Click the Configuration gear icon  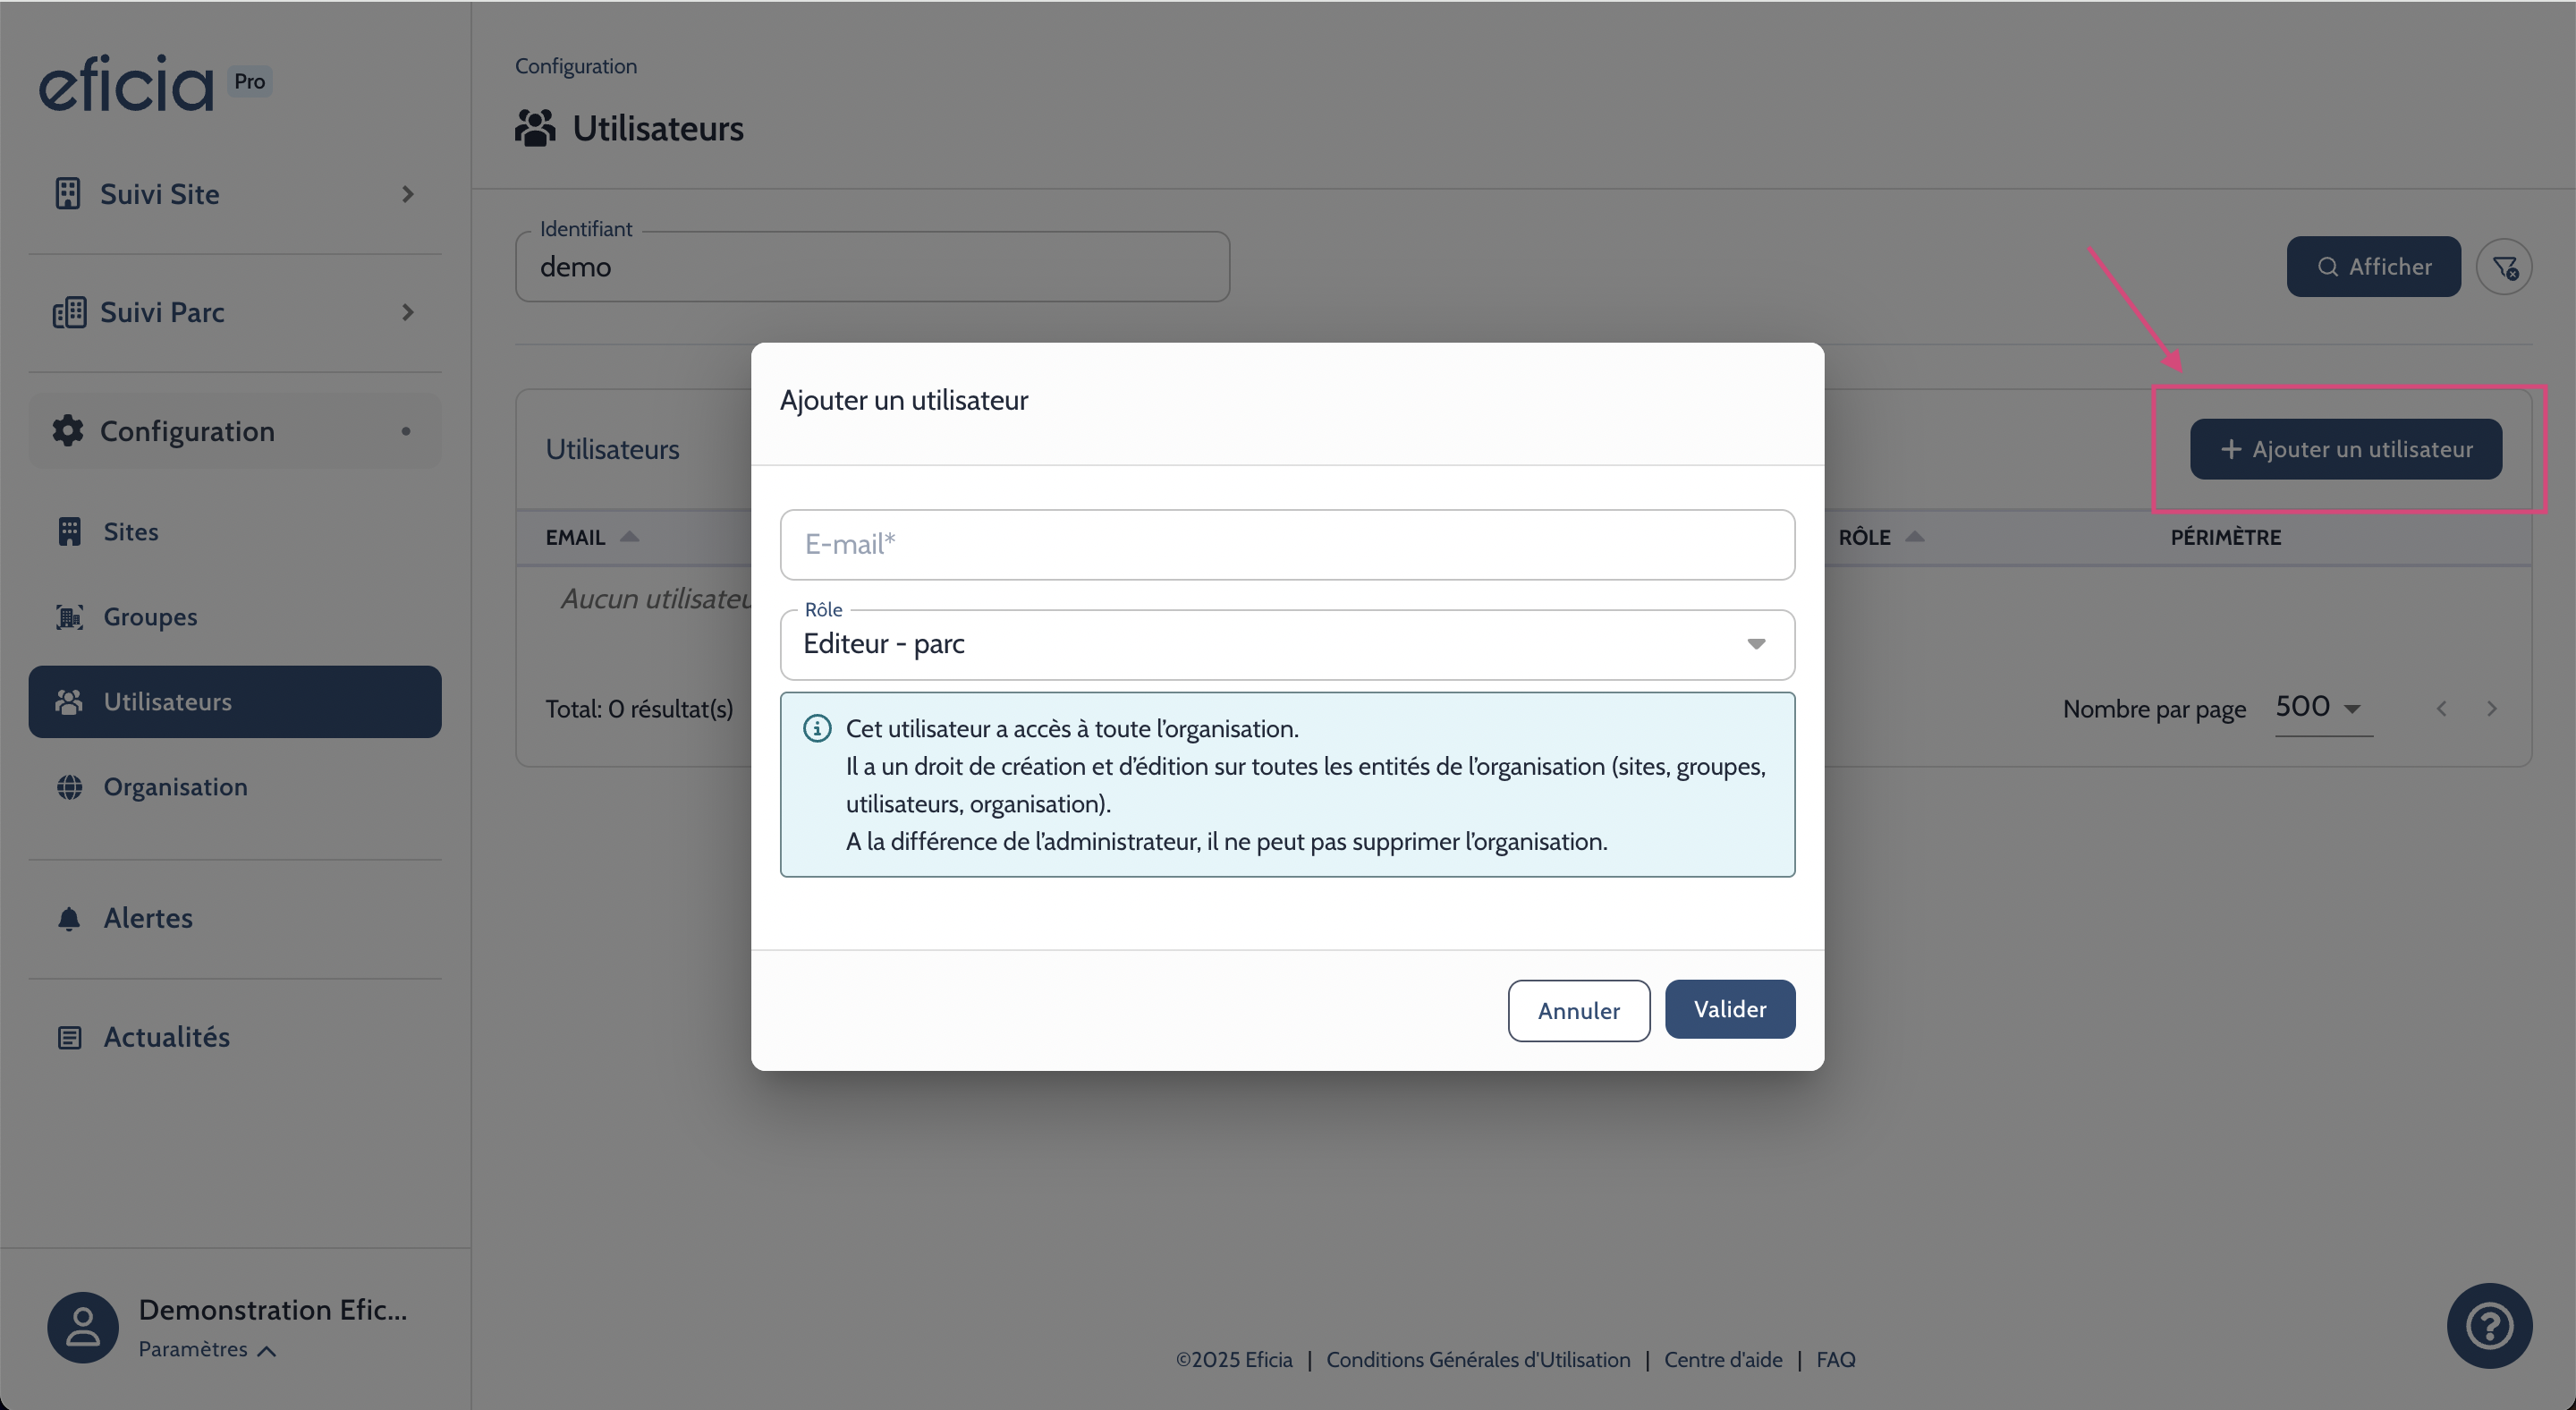tap(68, 431)
